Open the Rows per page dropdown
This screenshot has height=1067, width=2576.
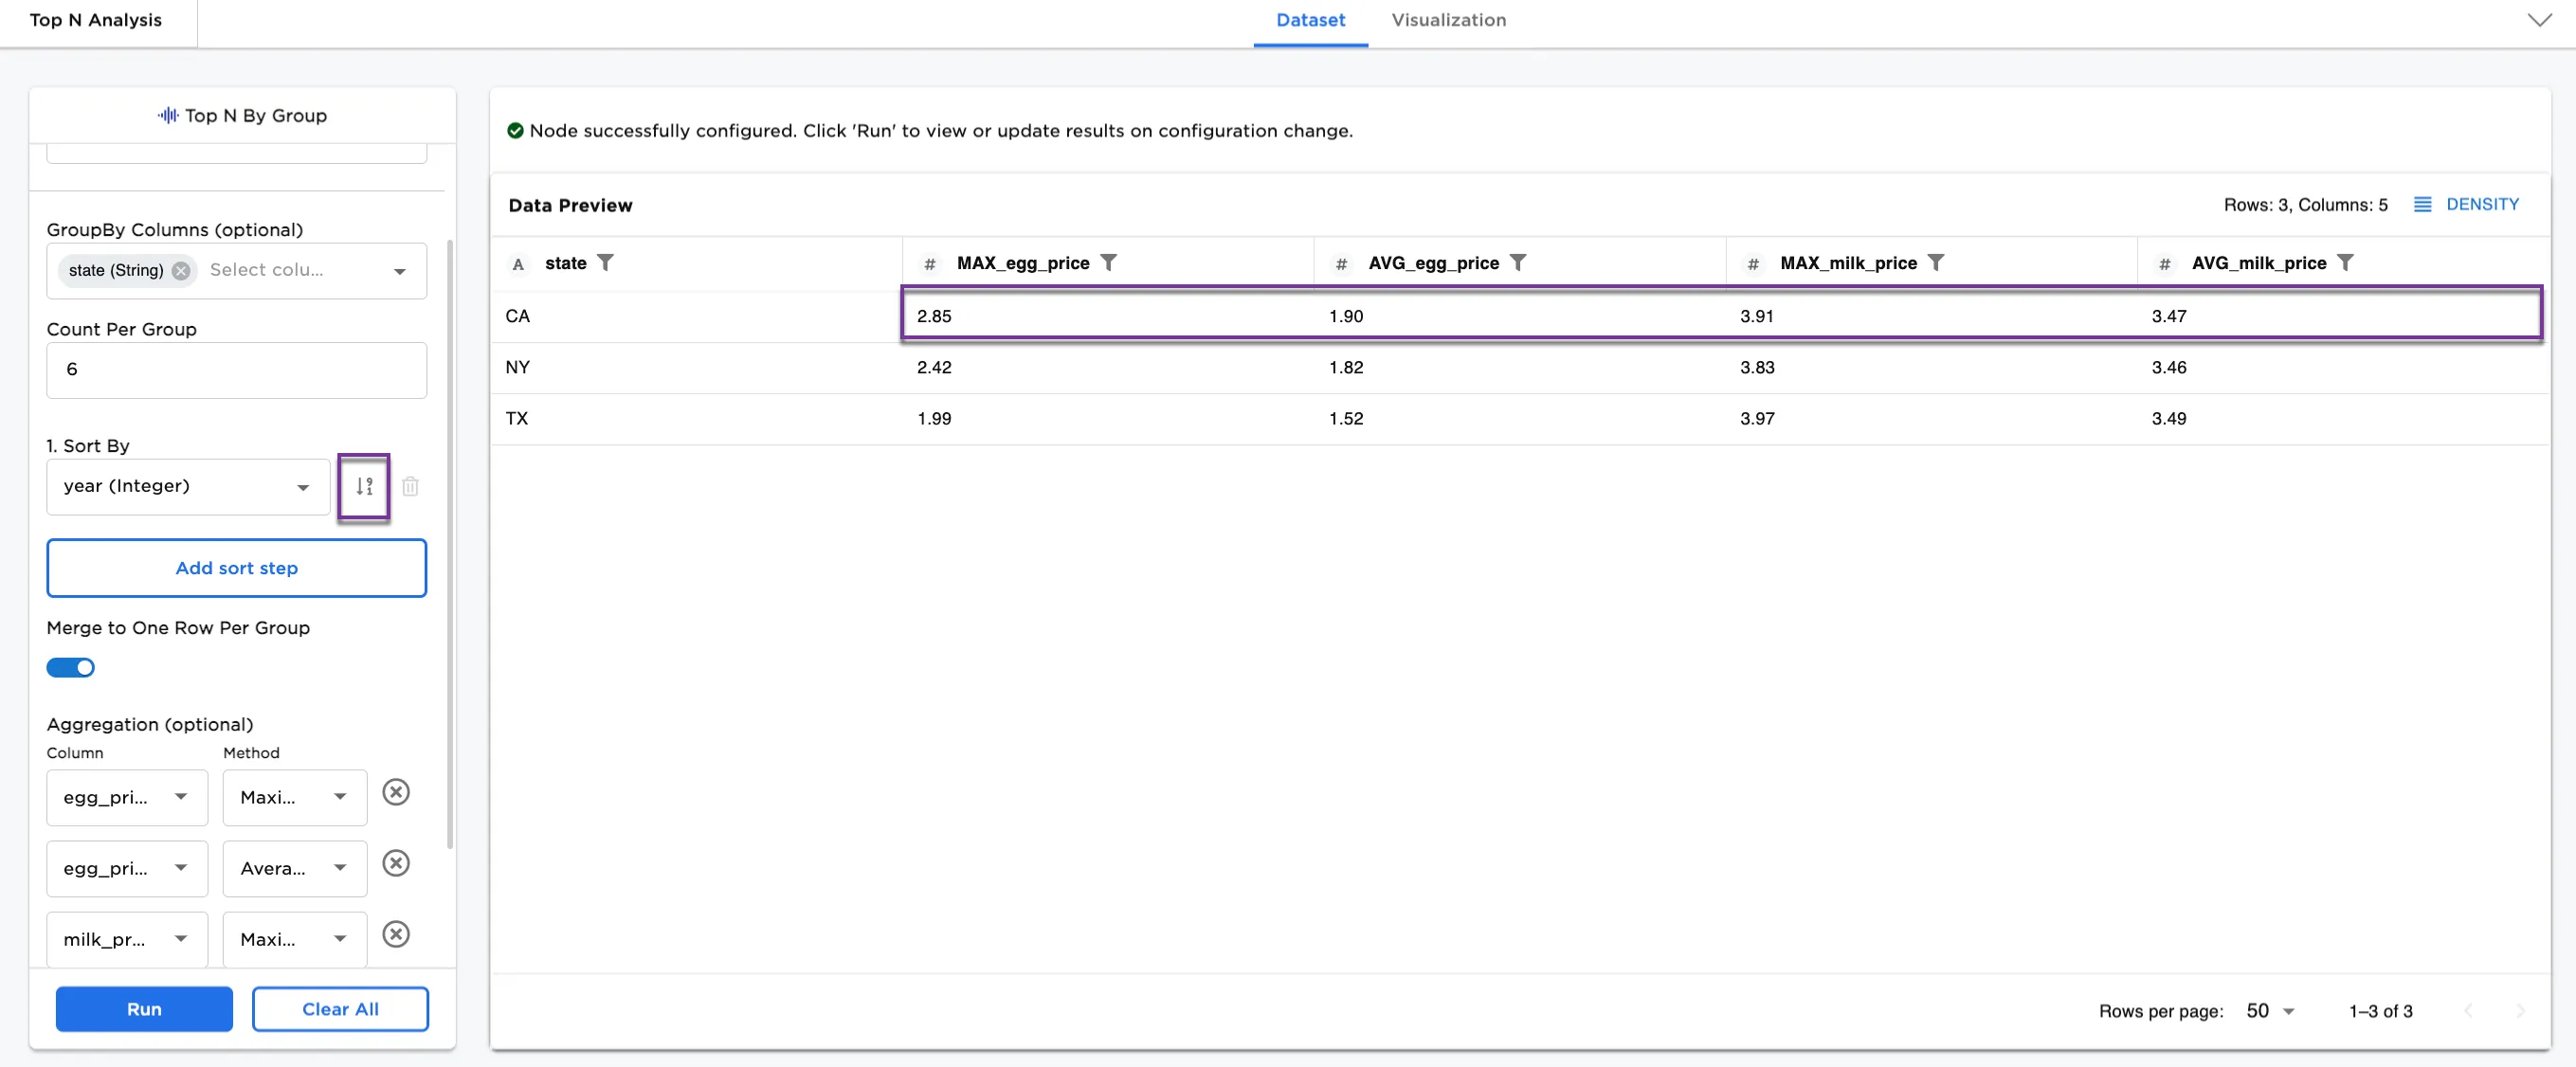(2270, 1011)
